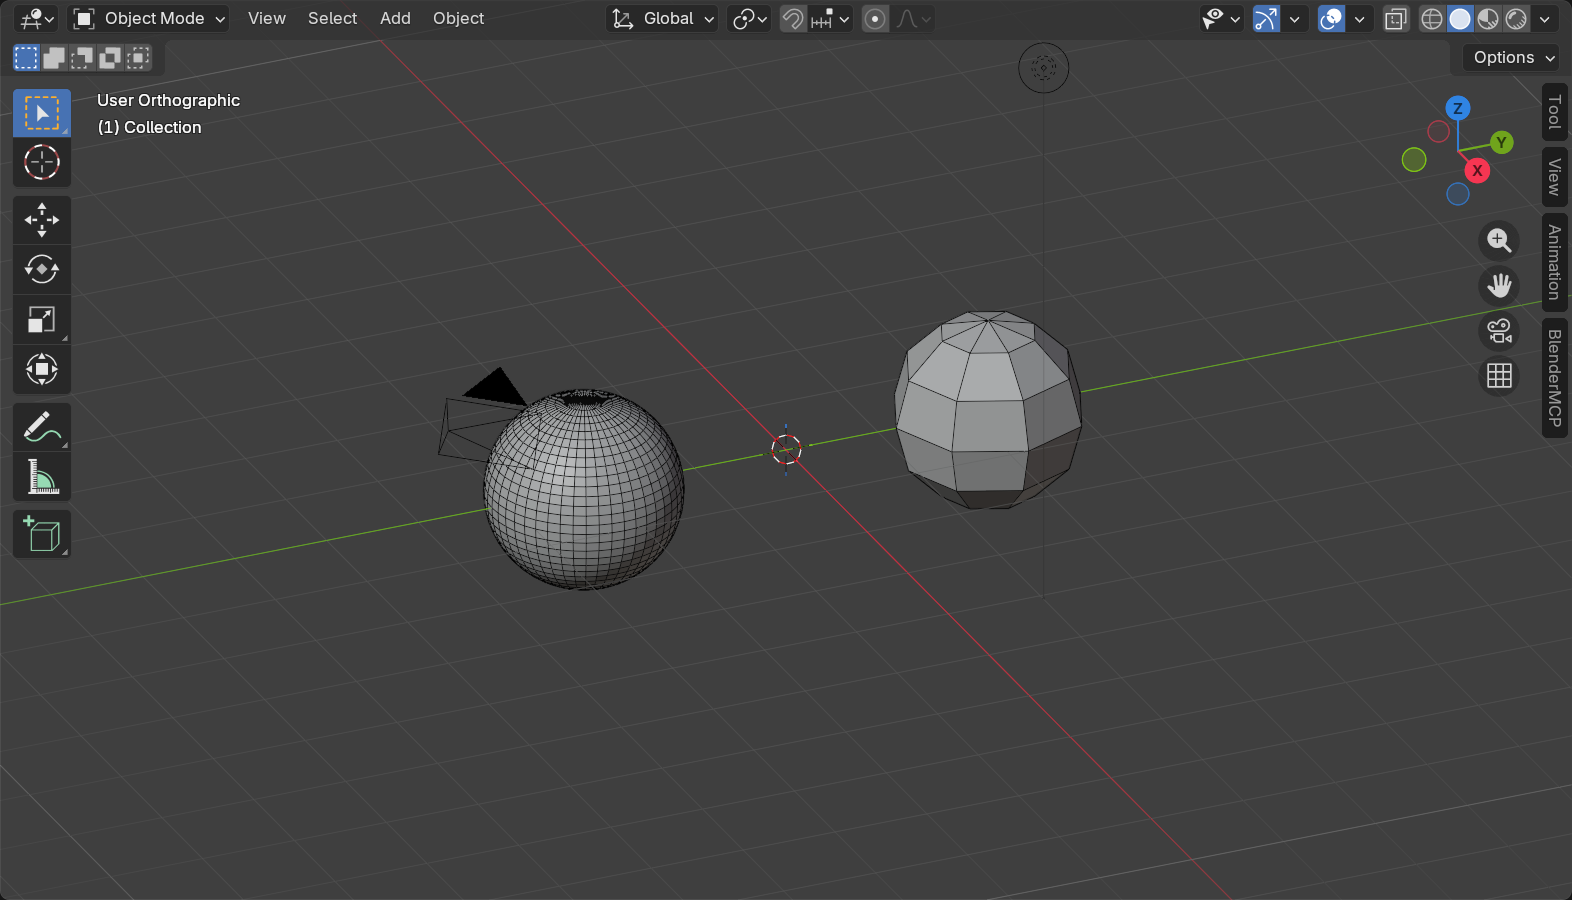This screenshot has height=900, width=1572.
Task: Select the low-poly sphere object
Action: [988, 410]
